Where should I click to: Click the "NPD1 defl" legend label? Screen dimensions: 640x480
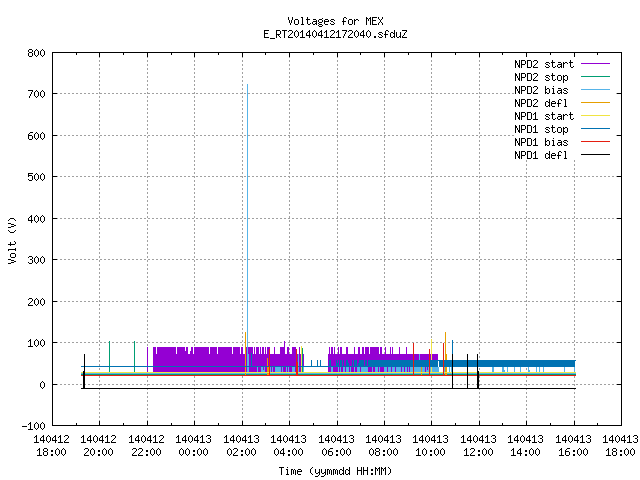(x=541, y=156)
